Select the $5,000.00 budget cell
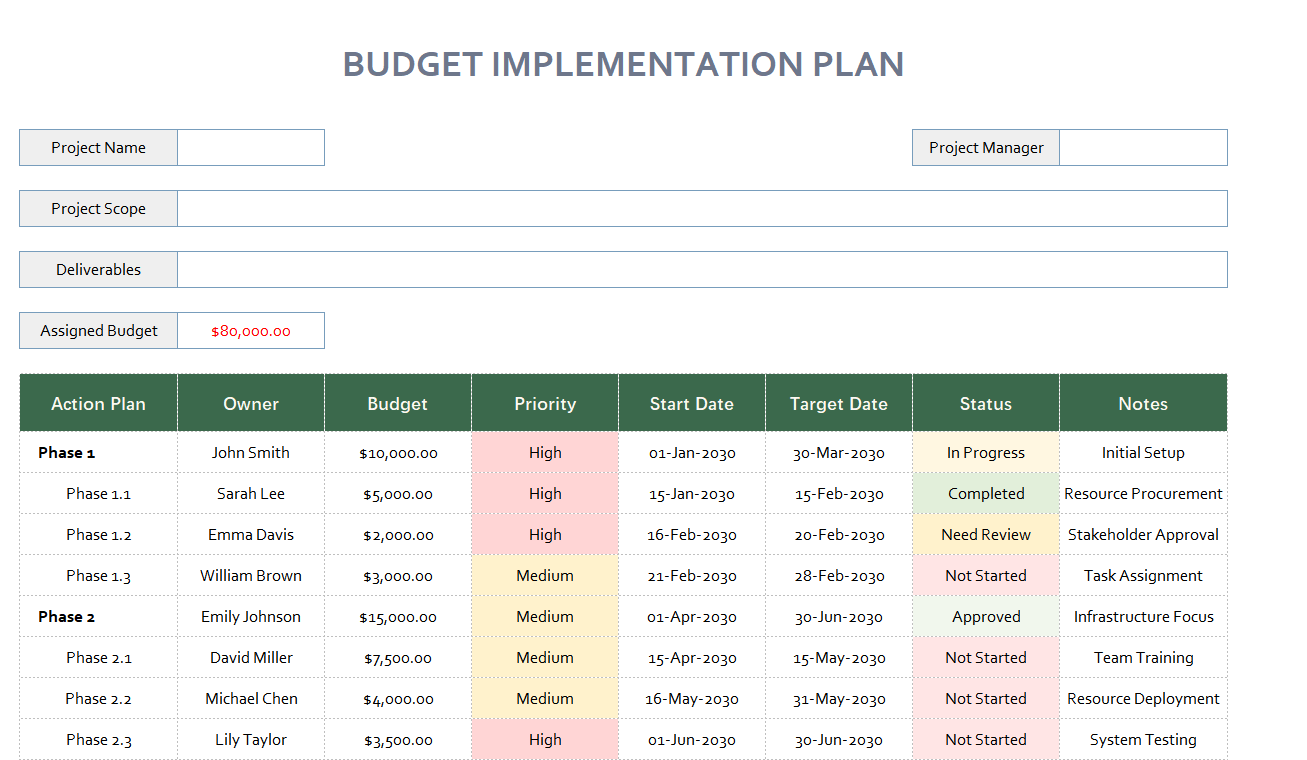The image size is (1307, 760). 398,493
